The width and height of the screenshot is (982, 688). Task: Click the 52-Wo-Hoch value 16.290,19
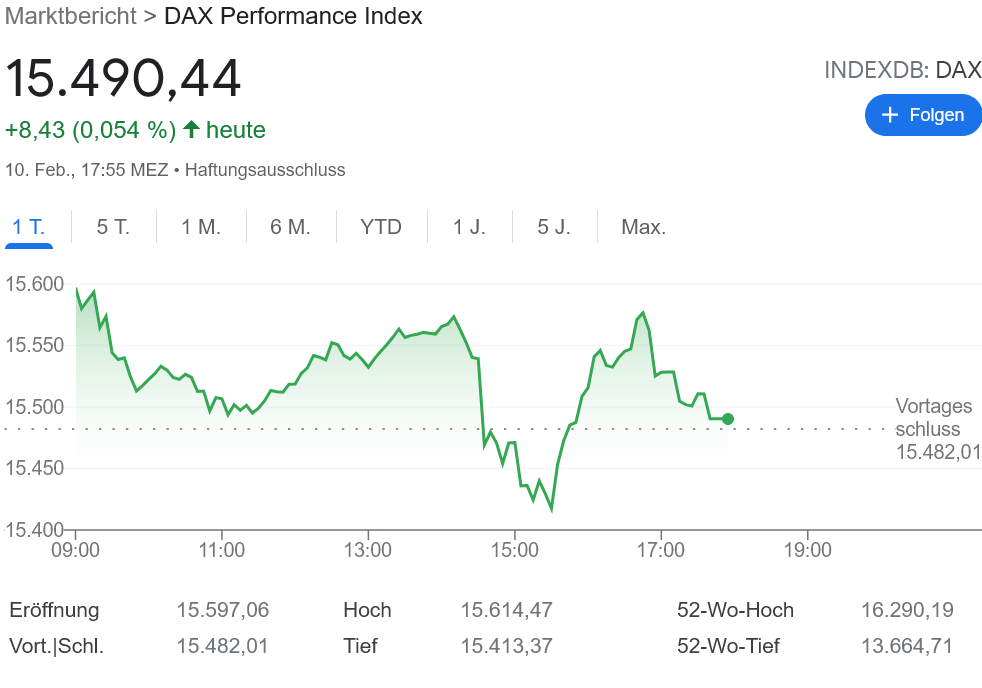tap(907, 610)
